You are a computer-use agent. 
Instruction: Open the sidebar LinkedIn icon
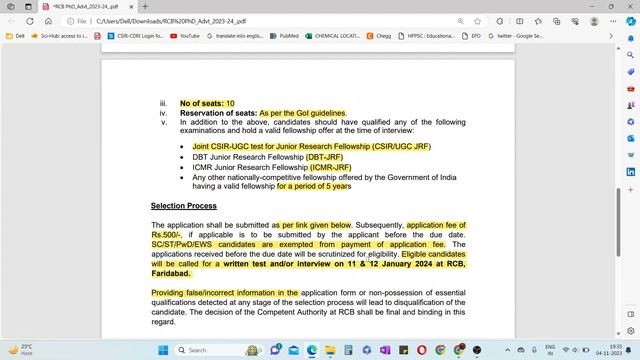click(631, 172)
